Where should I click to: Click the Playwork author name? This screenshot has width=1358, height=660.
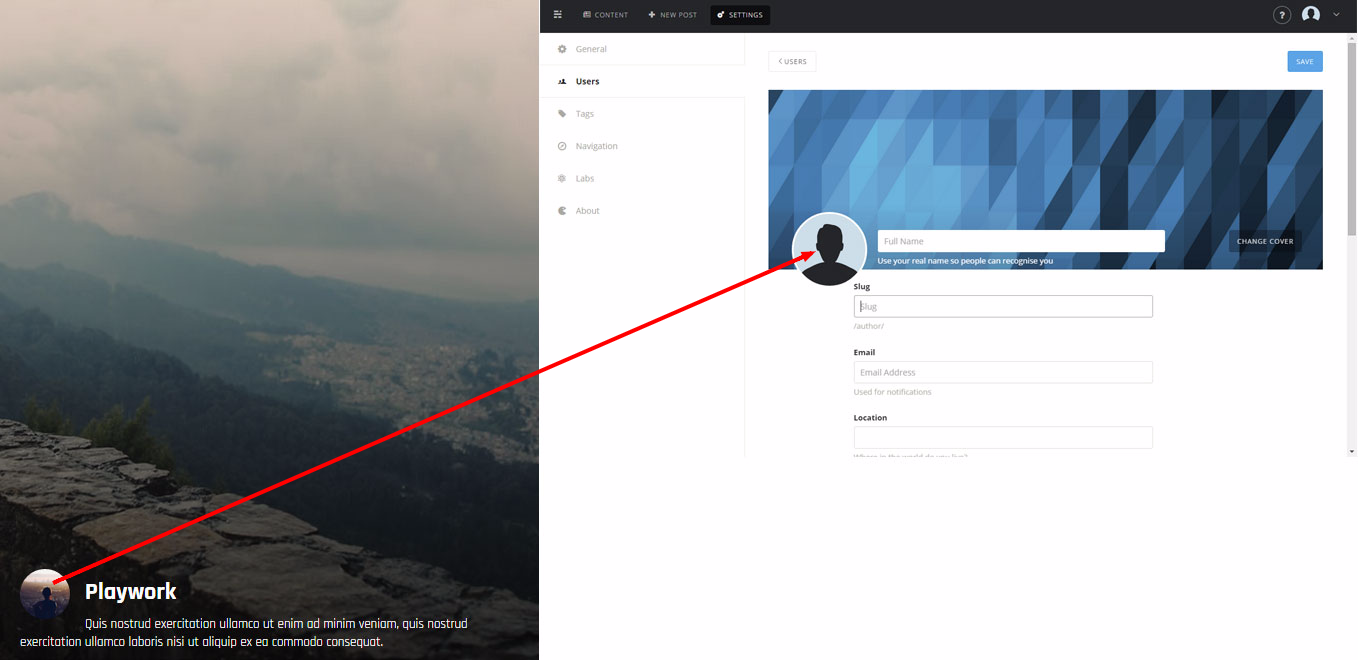131,592
